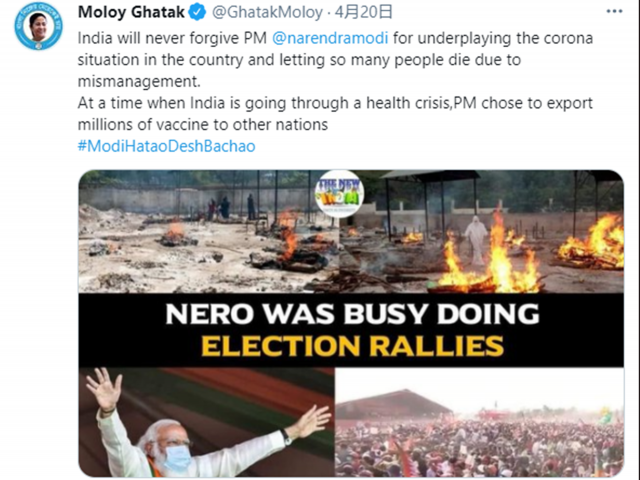Open the Moloy Ghatak display name
Image resolution: width=640 pixels, height=480 pixels.
pos(131,12)
